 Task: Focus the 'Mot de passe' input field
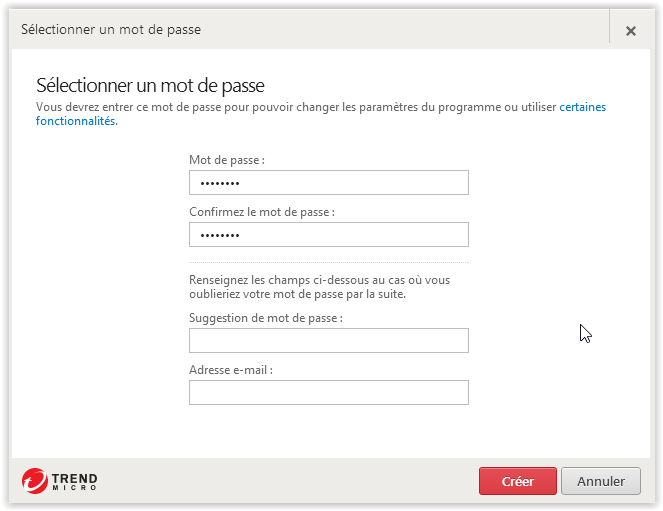tap(328, 182)
